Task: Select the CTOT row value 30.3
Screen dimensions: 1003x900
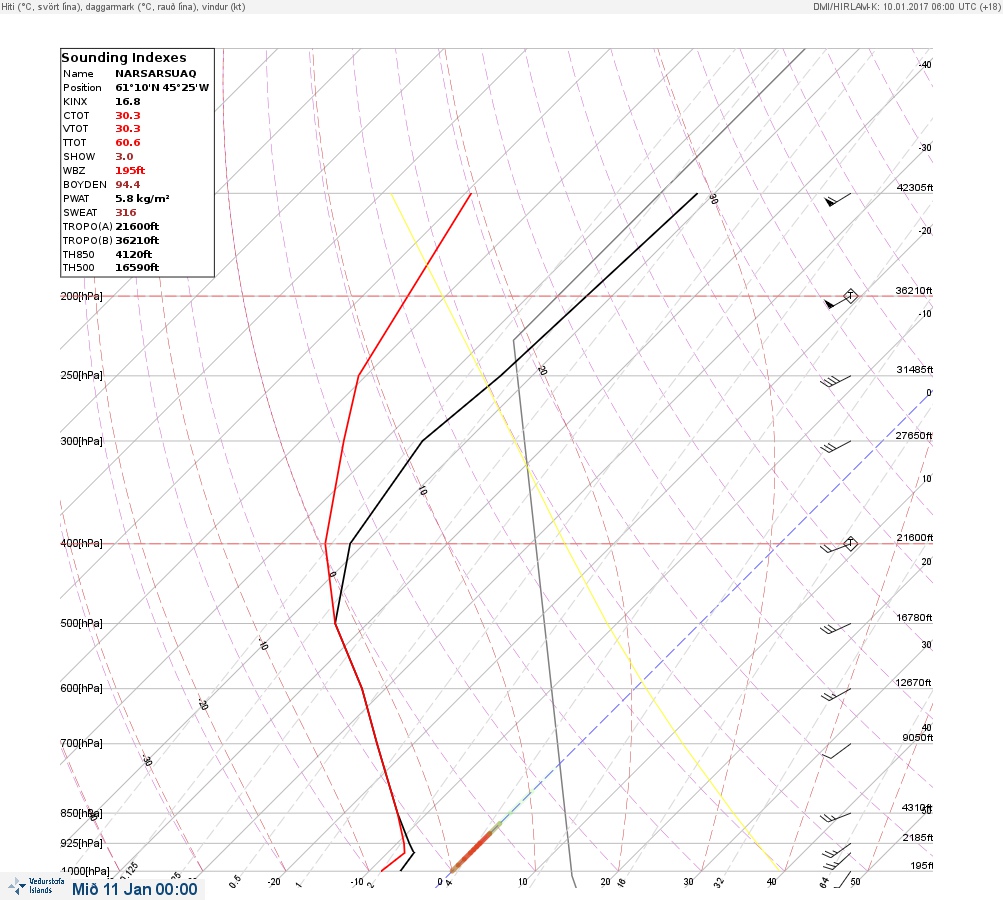Action: click(127, 116)
